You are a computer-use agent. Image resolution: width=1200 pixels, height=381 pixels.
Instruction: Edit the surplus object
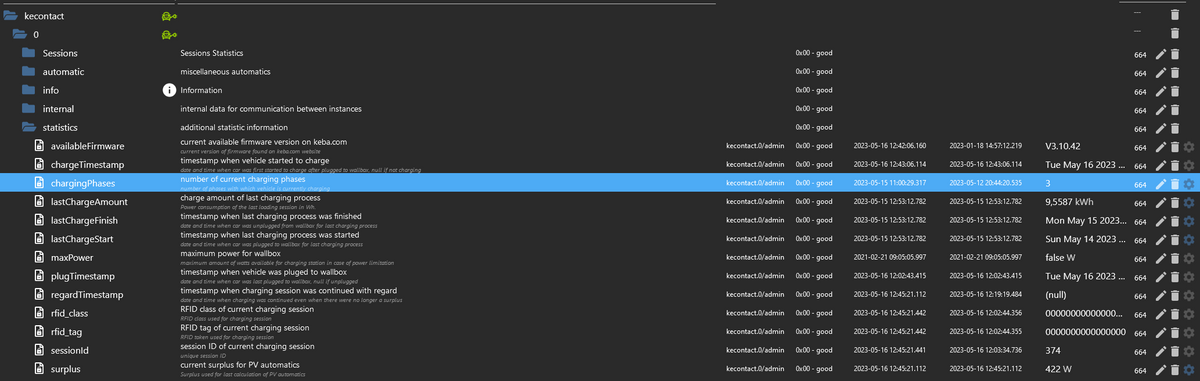(x=1161, y=370)
